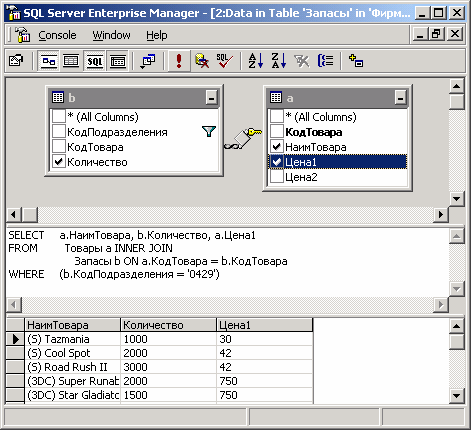The height and width of the screenshot is (430, 471).
Task: Toggle the Diagram pane button
Action: [49, 61]
